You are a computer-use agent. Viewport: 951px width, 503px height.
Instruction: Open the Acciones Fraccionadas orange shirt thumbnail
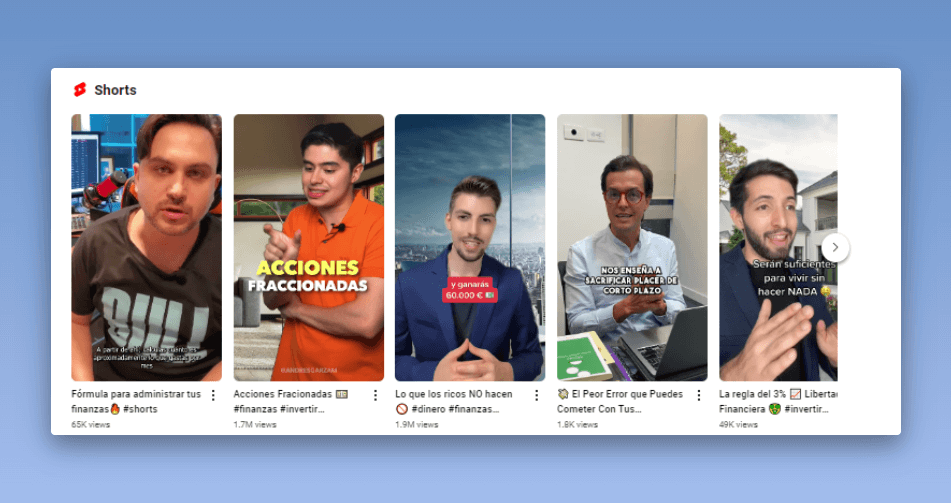pos(309,248)
